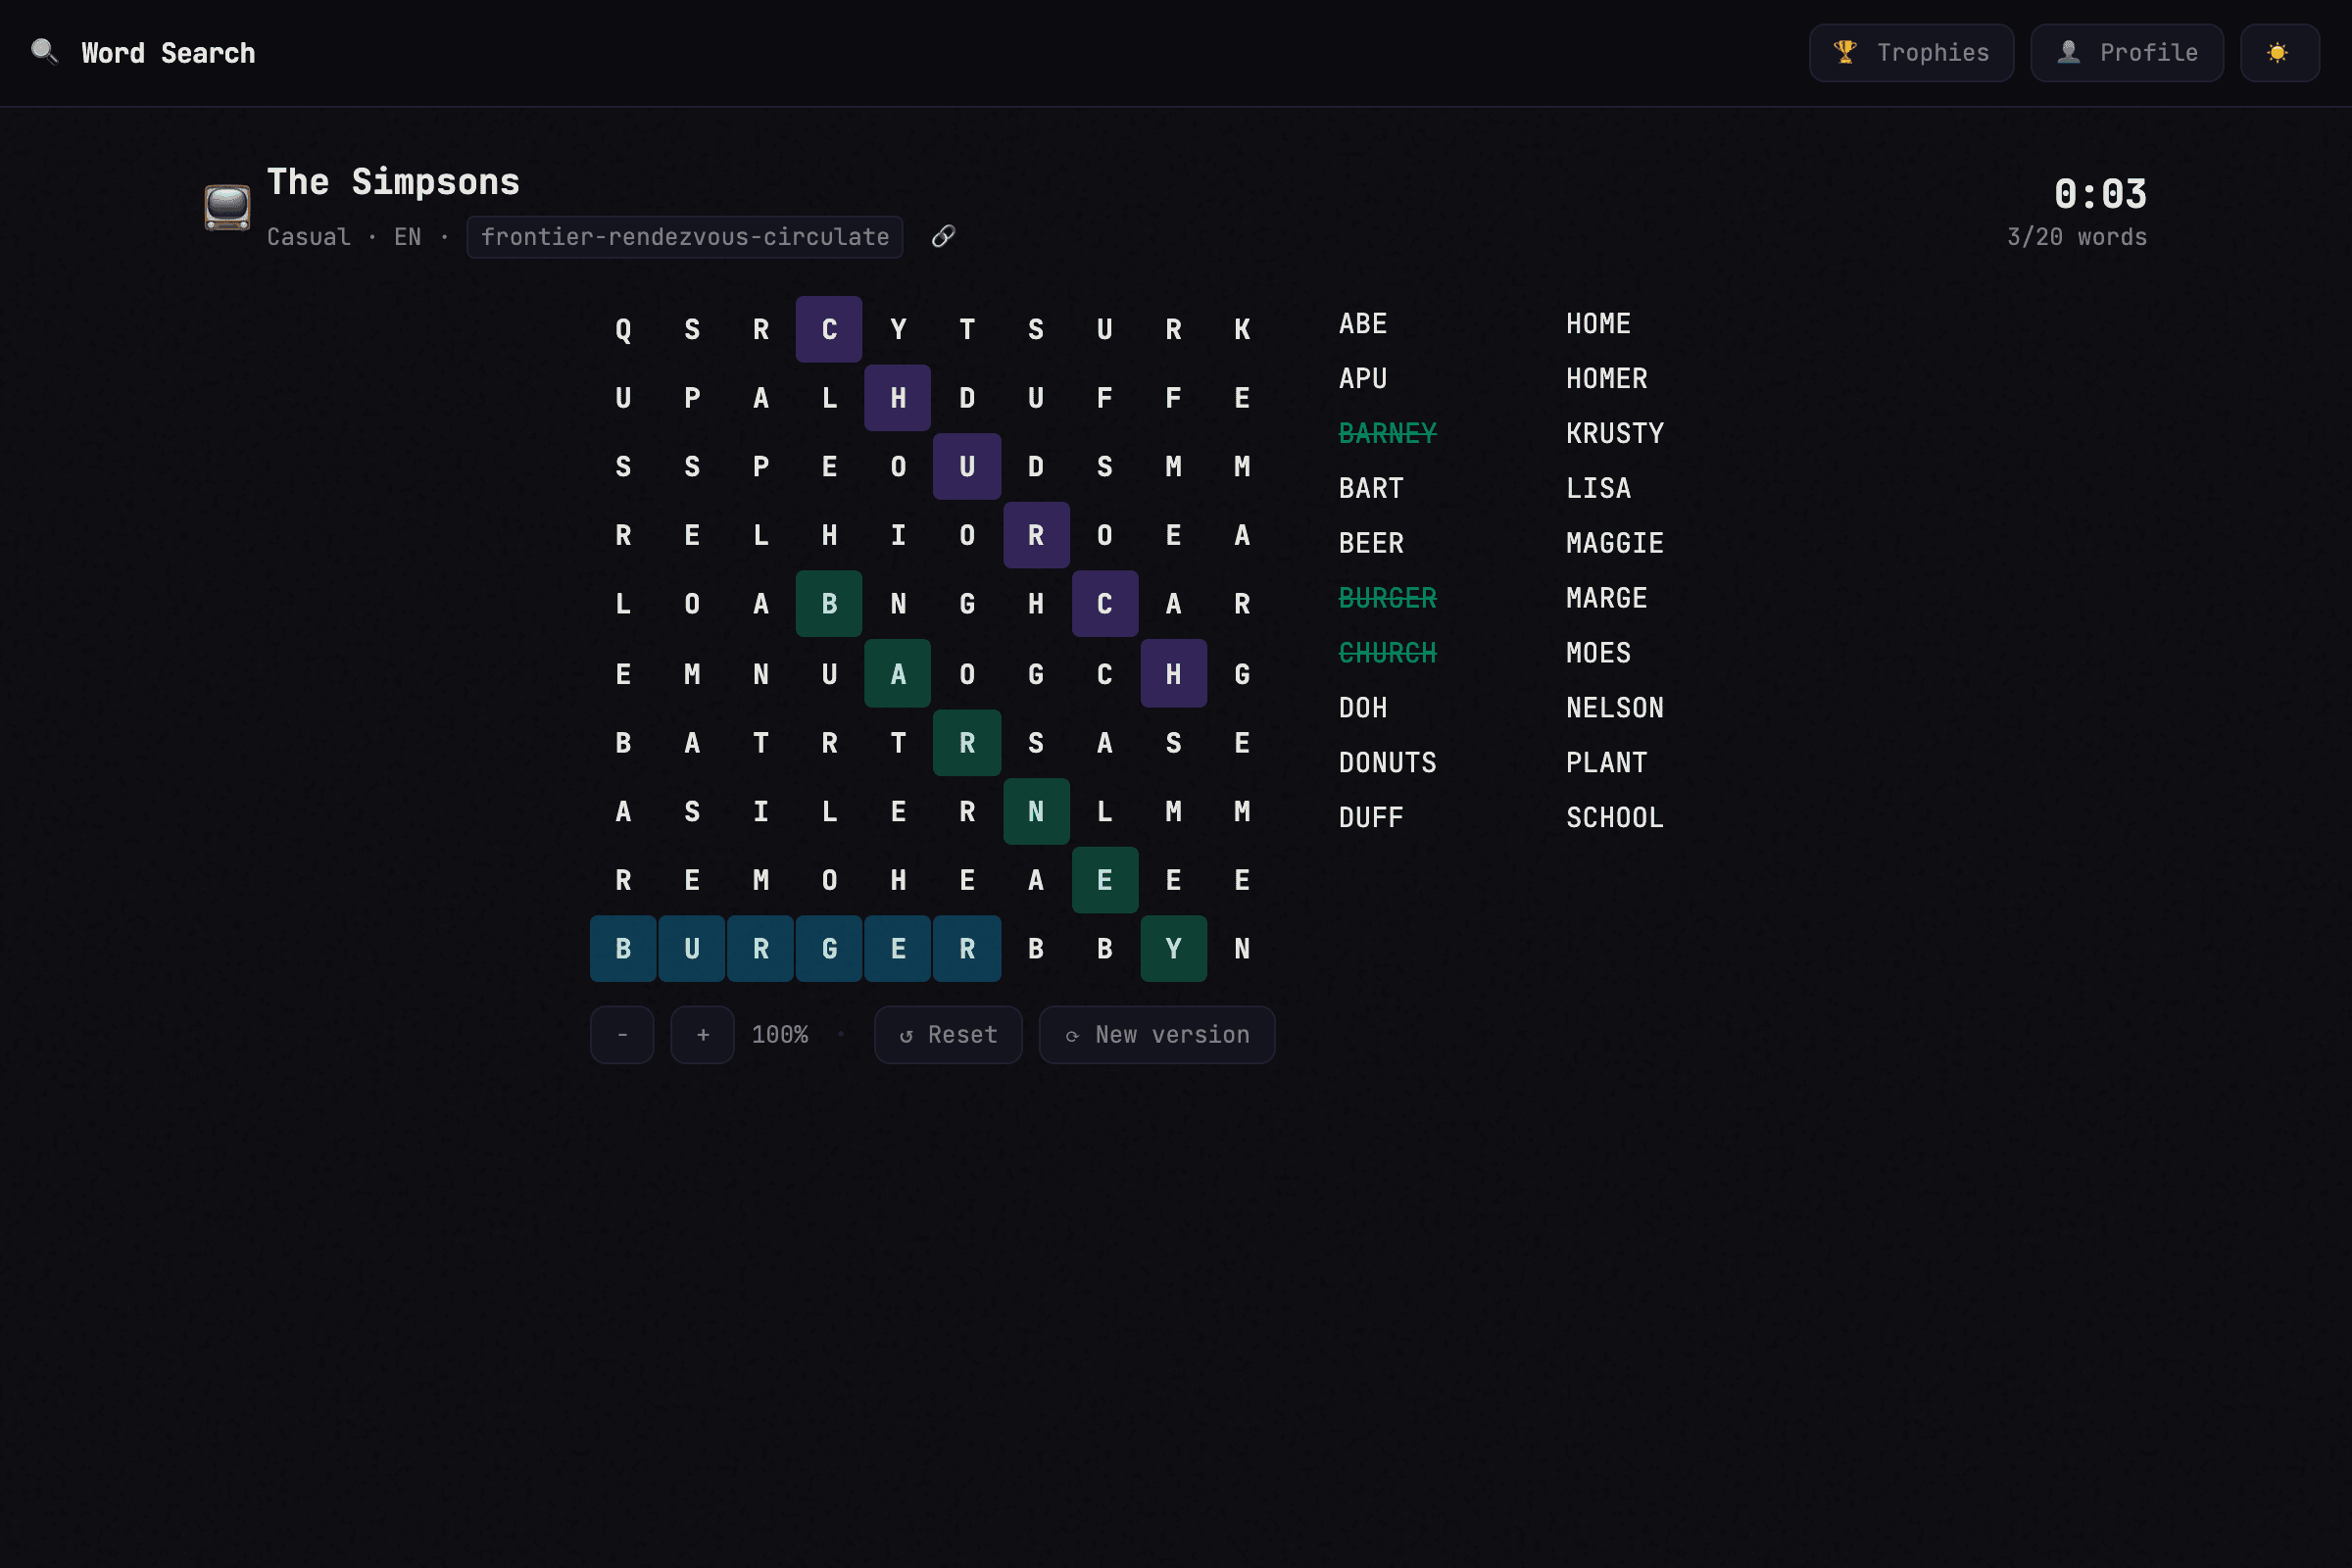Click the 100% zoom level label

(779, 1035)
